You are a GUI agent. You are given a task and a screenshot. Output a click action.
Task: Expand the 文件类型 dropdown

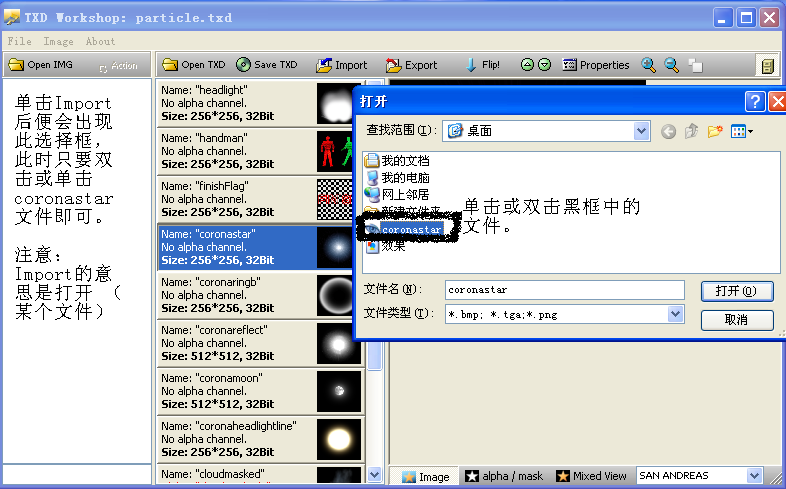click(676, 314)
